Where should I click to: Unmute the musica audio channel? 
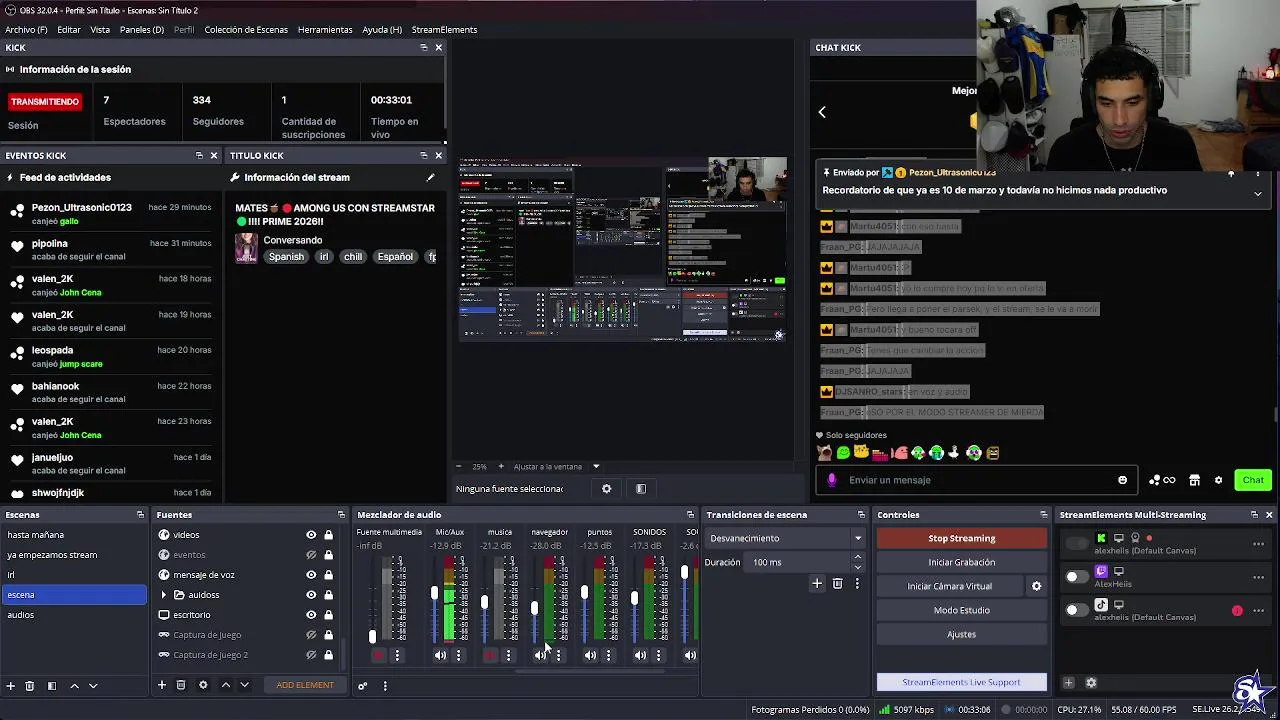[490, 656]
